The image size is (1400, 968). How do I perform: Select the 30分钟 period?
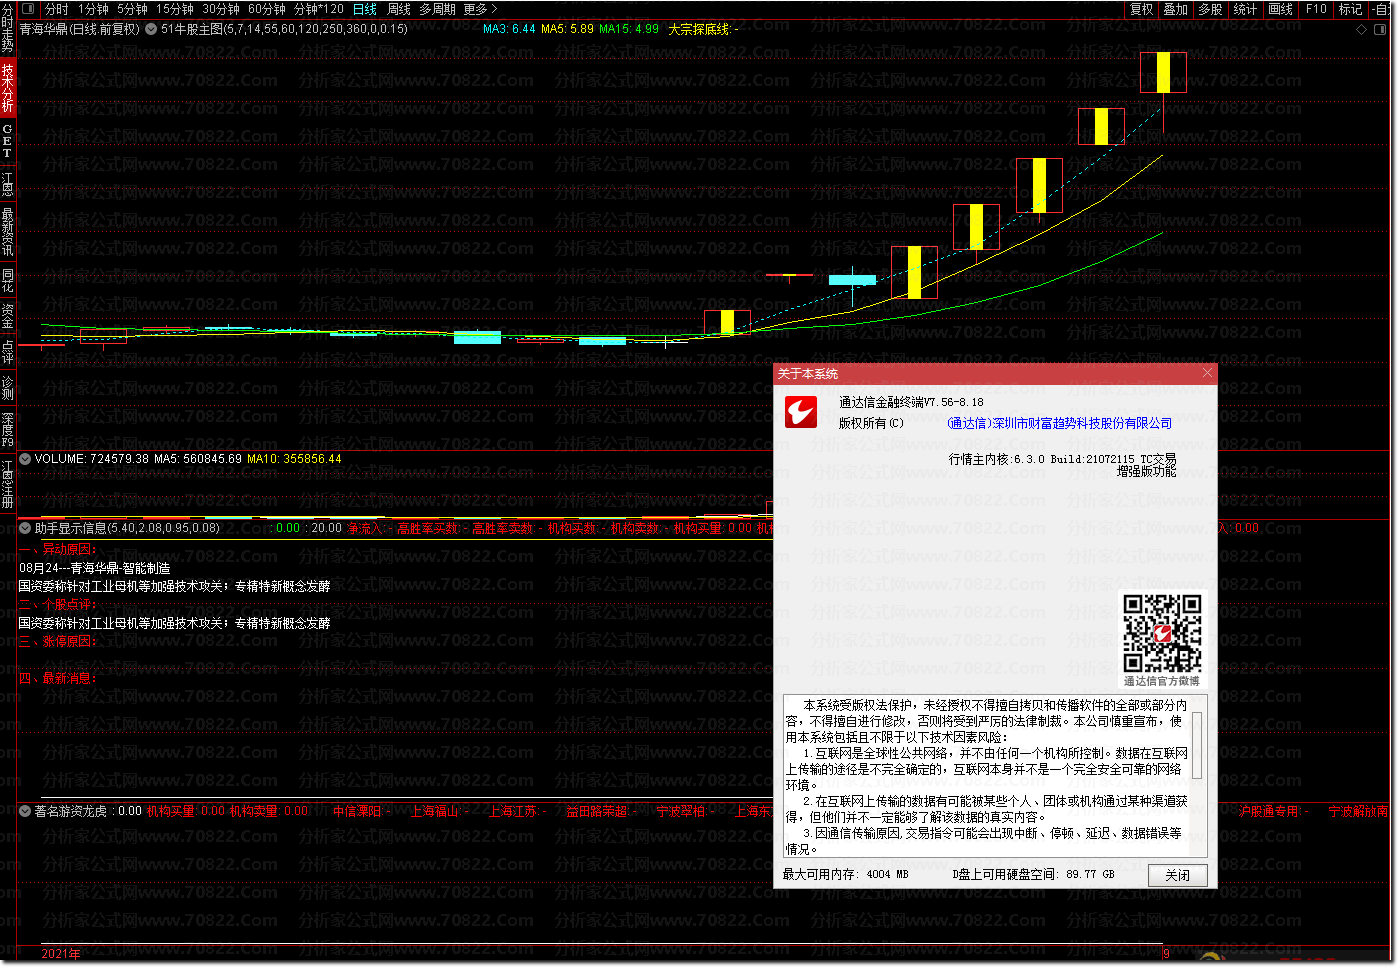click(x=221, y=9)
